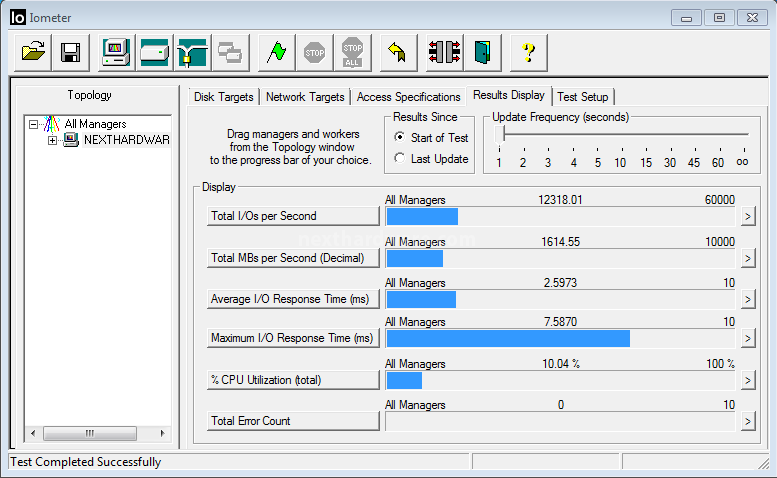Click Topology scrollbar right arrow
Viewport: 777px width, 478px height.
tap(162, 433)
